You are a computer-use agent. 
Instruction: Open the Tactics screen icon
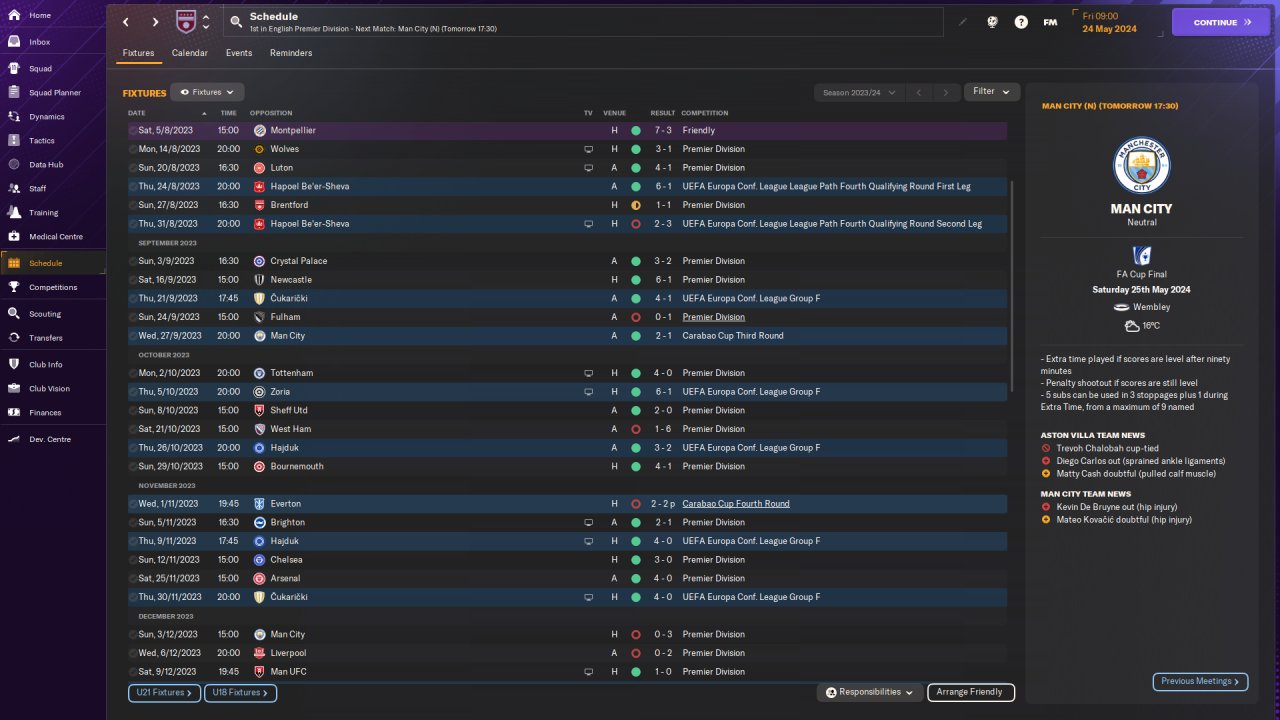pos(14,141)
